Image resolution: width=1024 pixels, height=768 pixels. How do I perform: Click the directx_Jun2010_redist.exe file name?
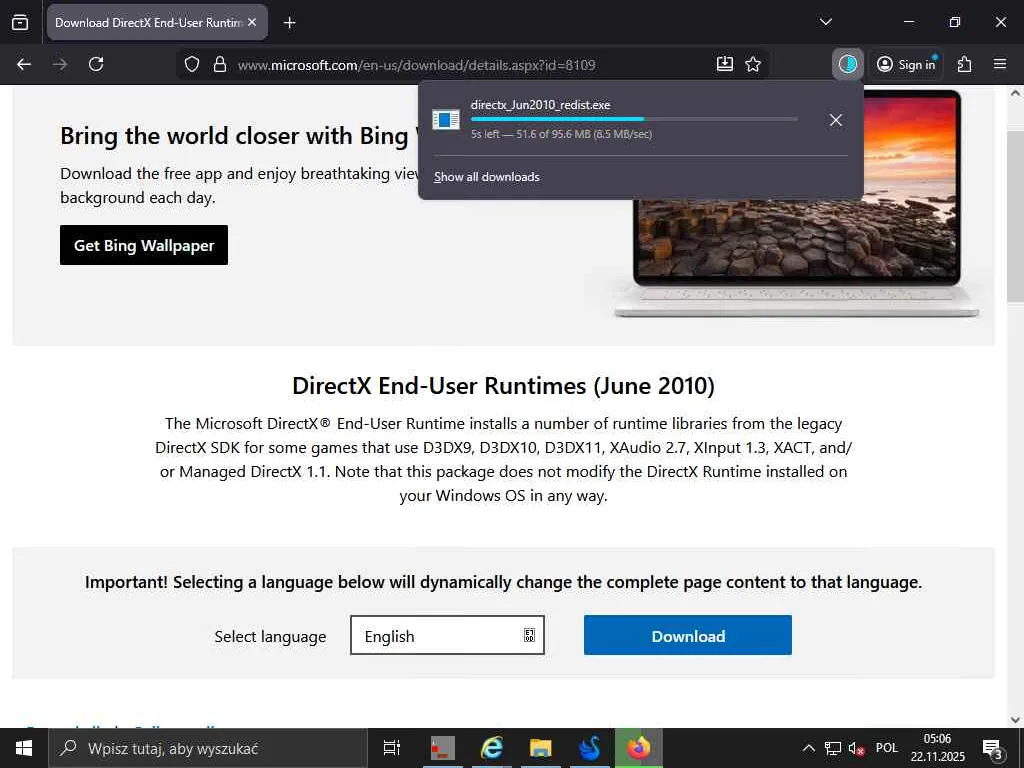[540, 105]
